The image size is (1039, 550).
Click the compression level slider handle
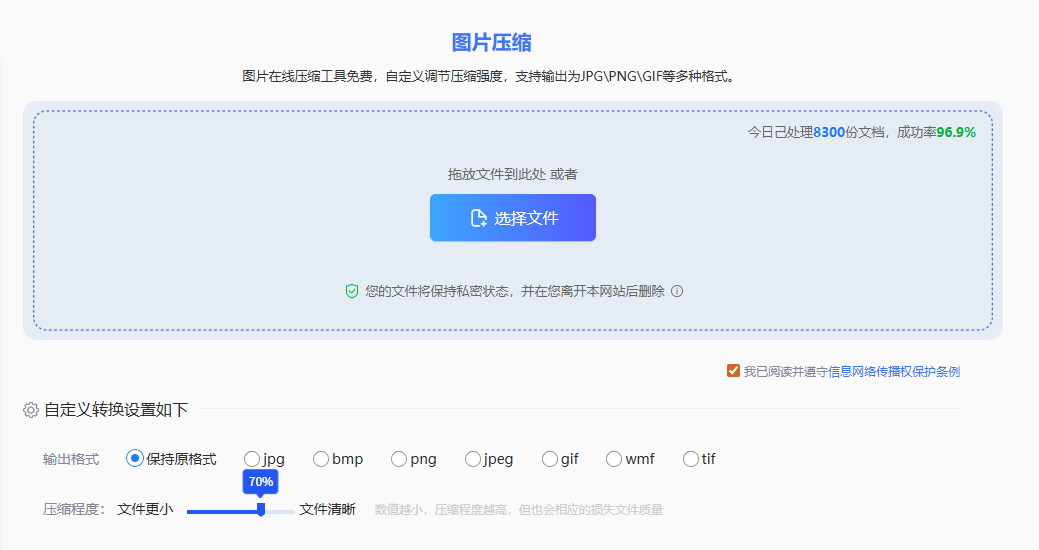(261, 510)
